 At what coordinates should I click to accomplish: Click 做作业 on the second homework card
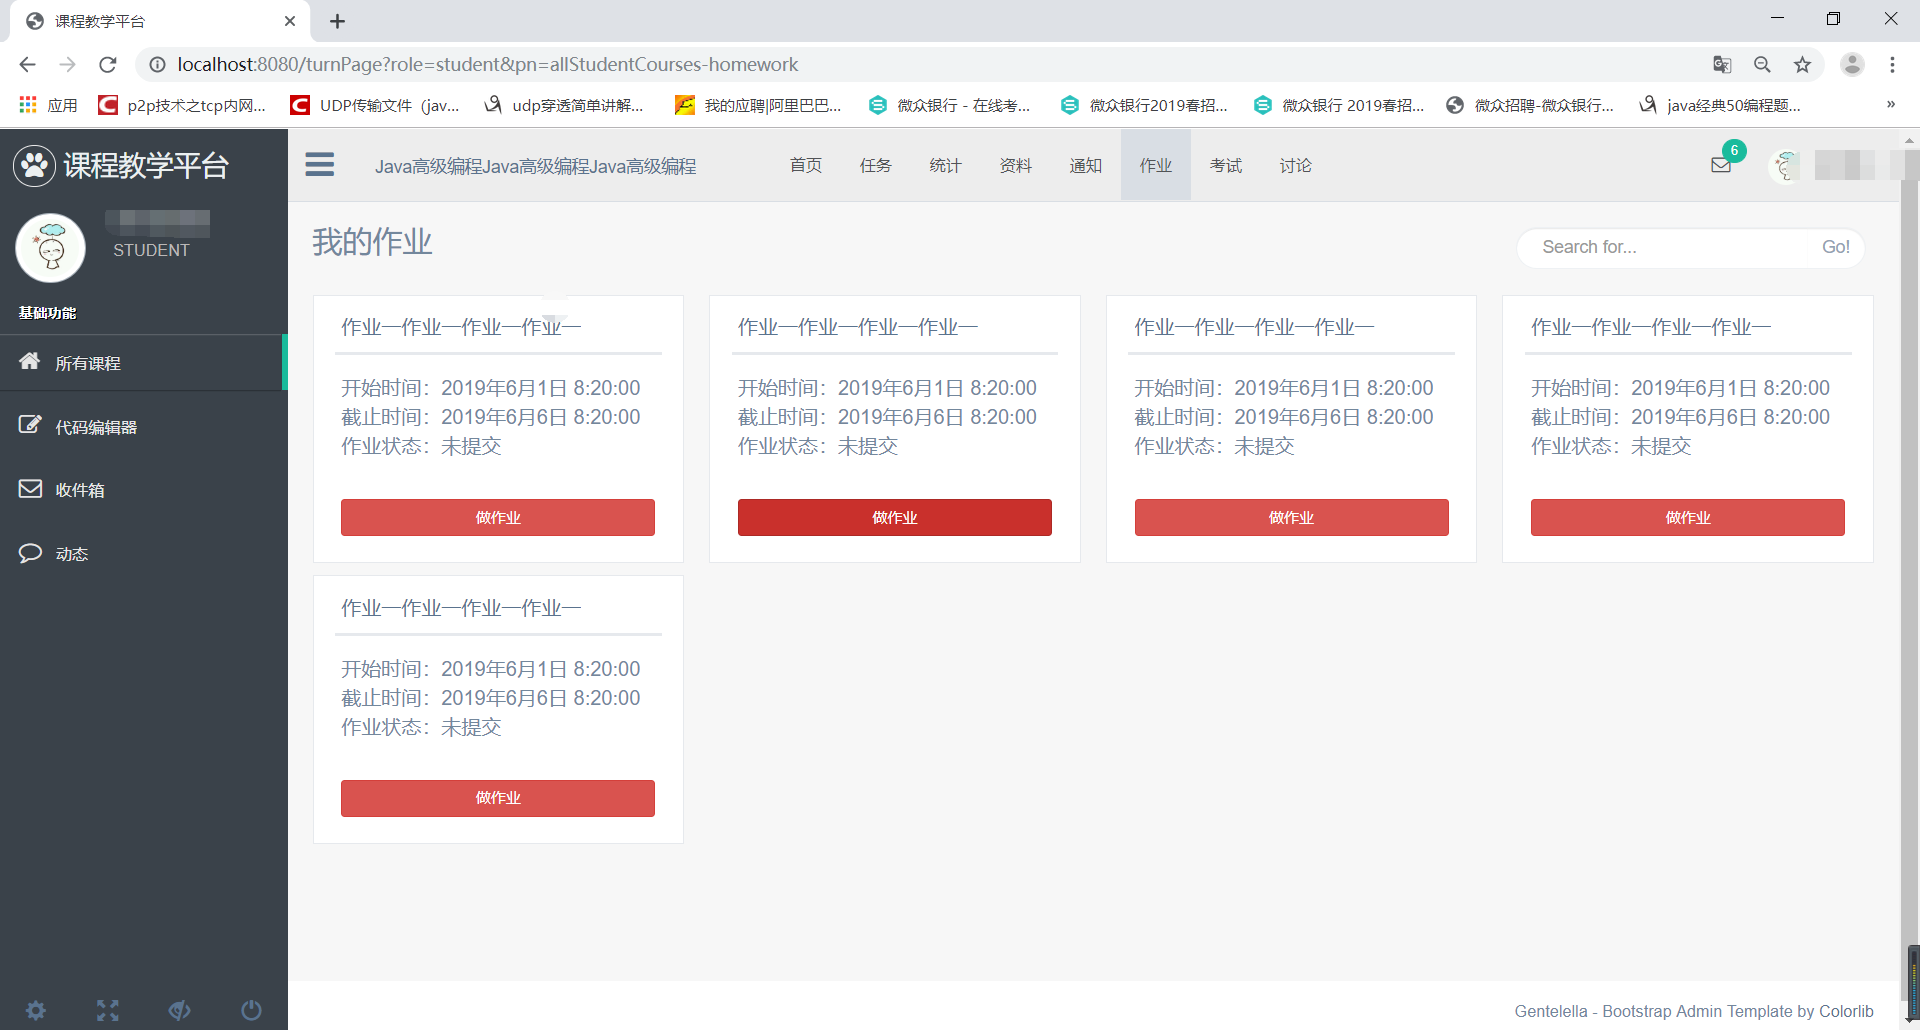tap(895, 517)
